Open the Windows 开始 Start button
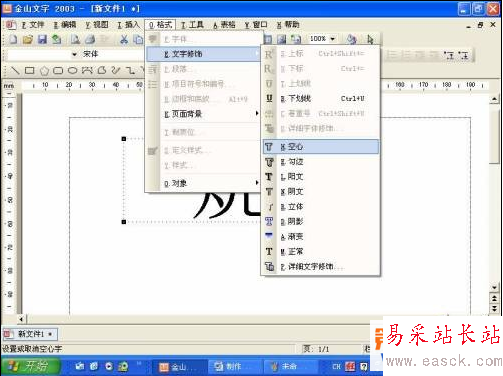 pos(31,366)
